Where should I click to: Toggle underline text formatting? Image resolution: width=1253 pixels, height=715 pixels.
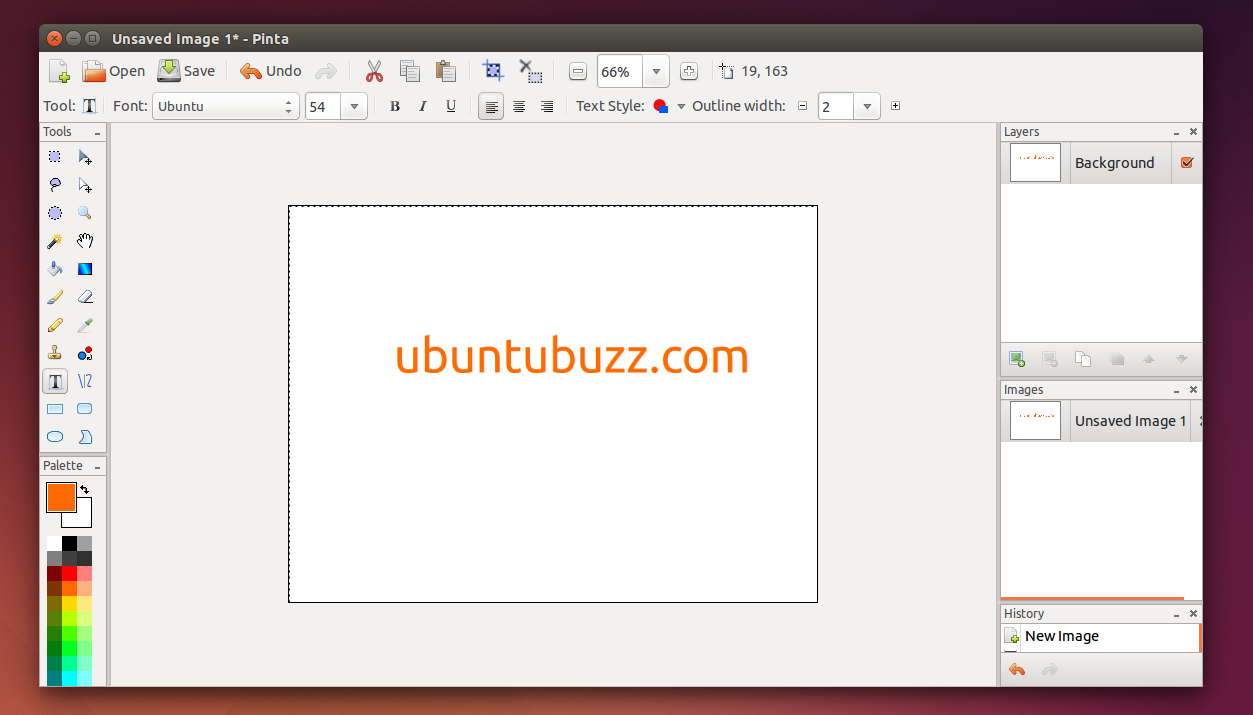451,106
